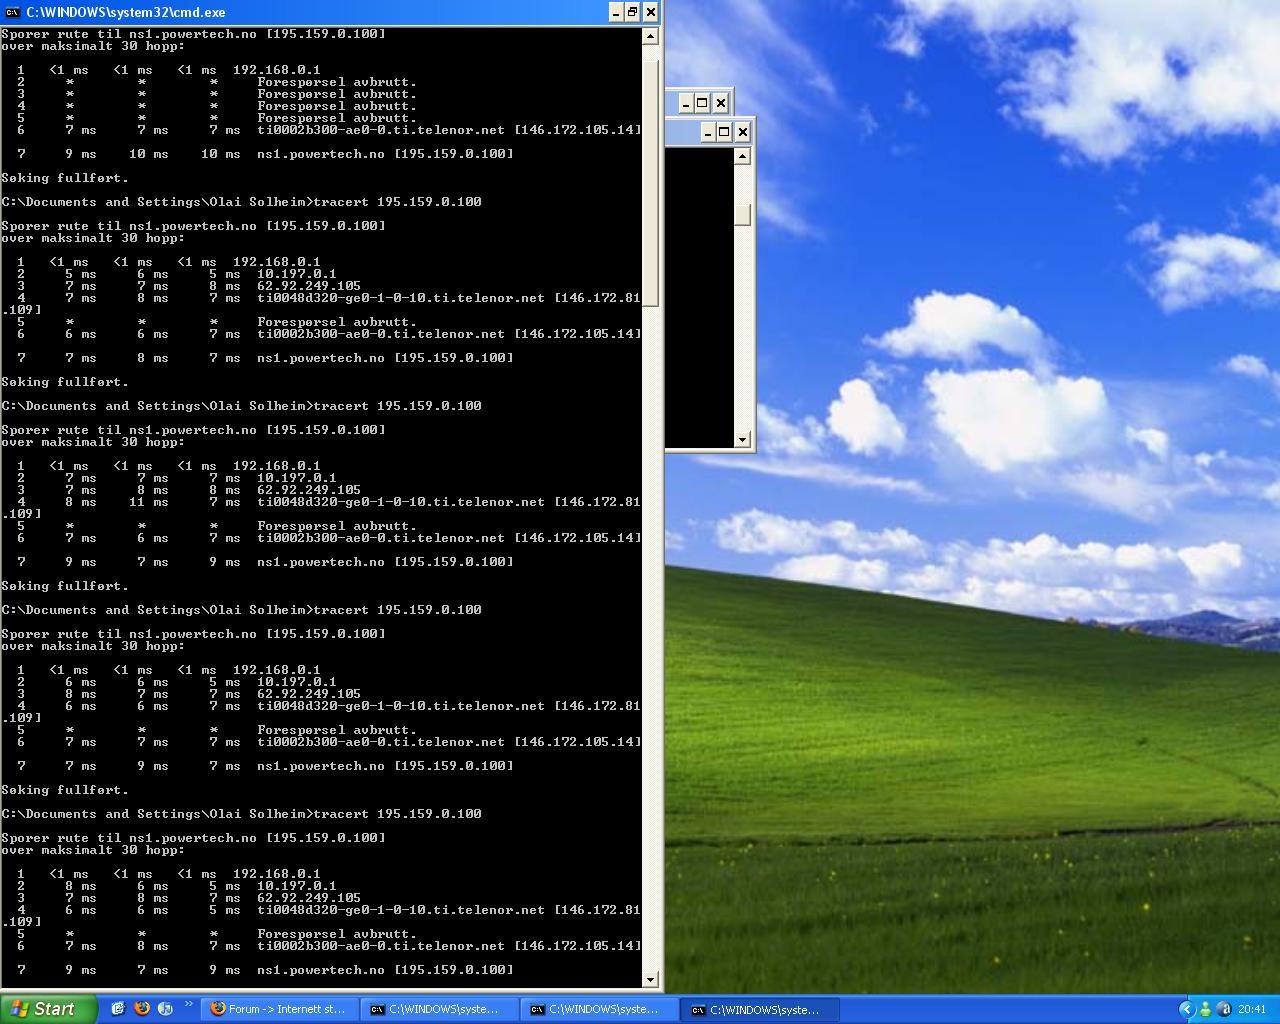Expand hidden Quick Launch items chevron
This screenshot has height=1024, width=1280.
click(x=188, y=1005)
